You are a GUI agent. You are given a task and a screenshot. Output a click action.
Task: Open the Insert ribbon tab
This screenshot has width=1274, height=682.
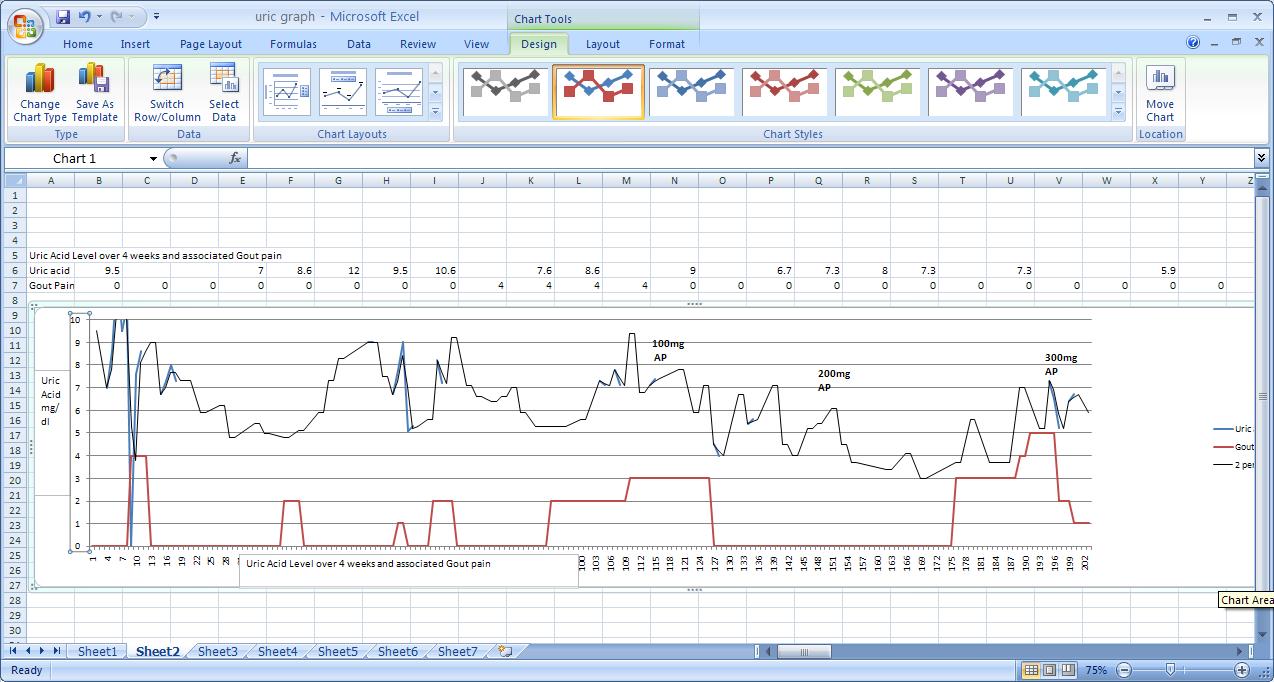(135, 44)
